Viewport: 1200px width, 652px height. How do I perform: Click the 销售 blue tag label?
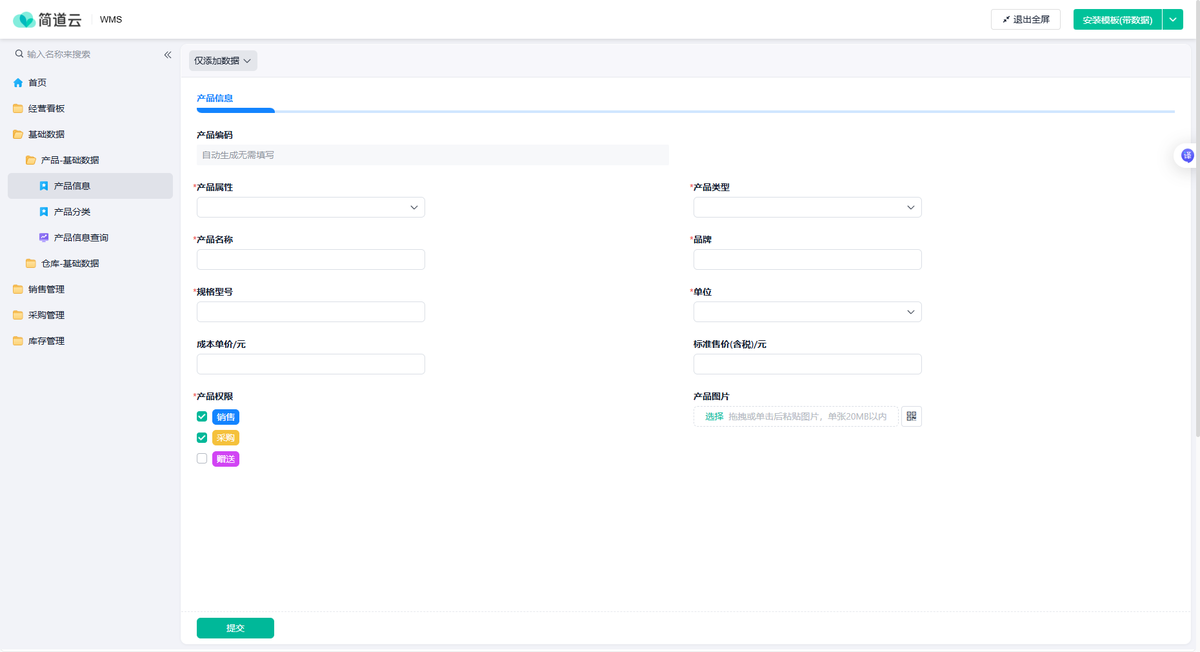[x=226, y=417]
